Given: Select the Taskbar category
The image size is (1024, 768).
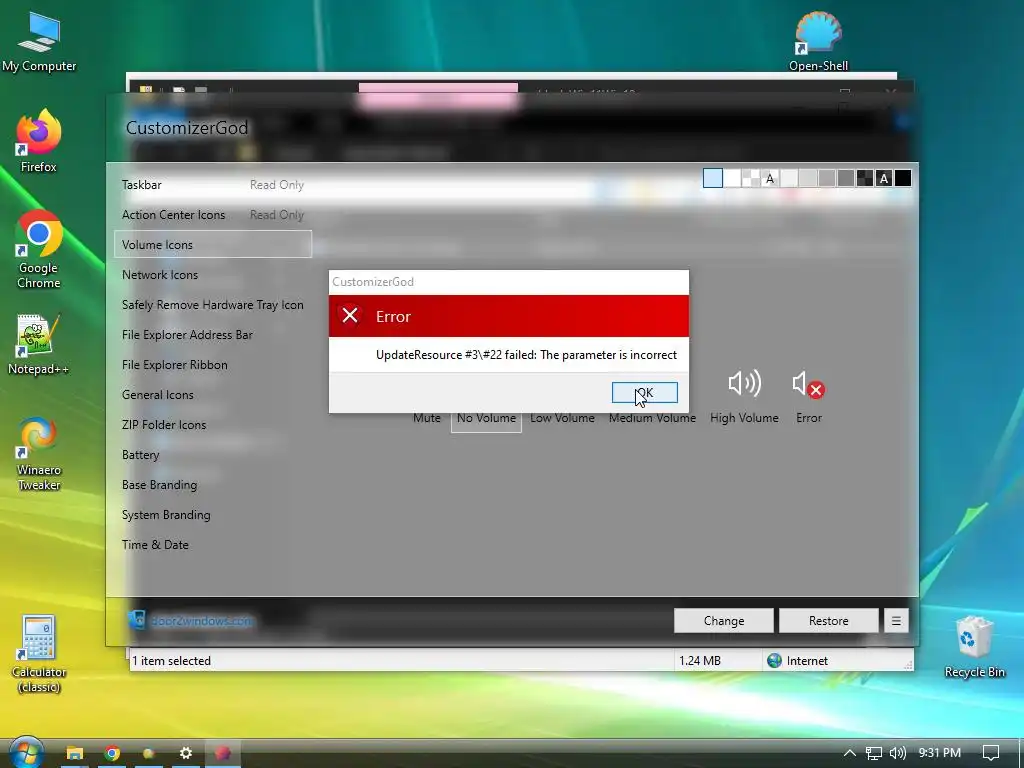Looking at the screenshot, I should click(x=213, y=185).
